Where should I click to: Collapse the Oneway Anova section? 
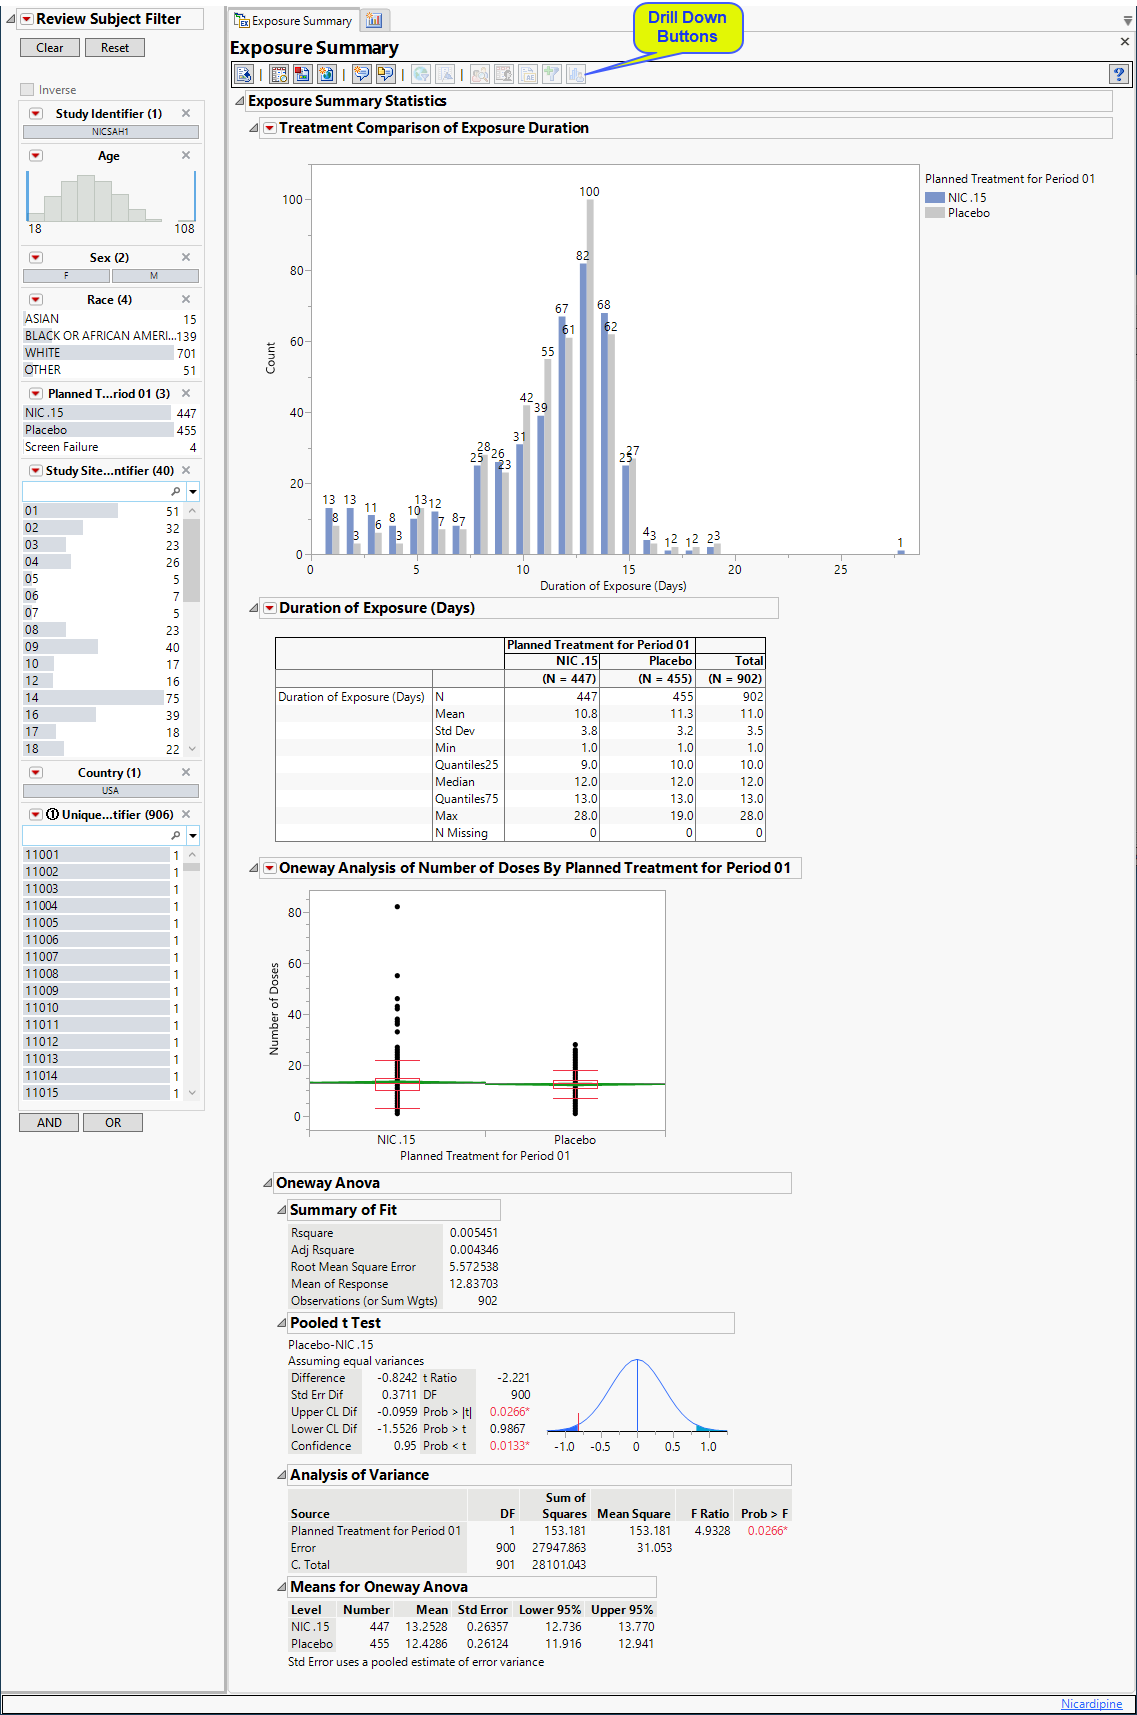[268, 1183]
